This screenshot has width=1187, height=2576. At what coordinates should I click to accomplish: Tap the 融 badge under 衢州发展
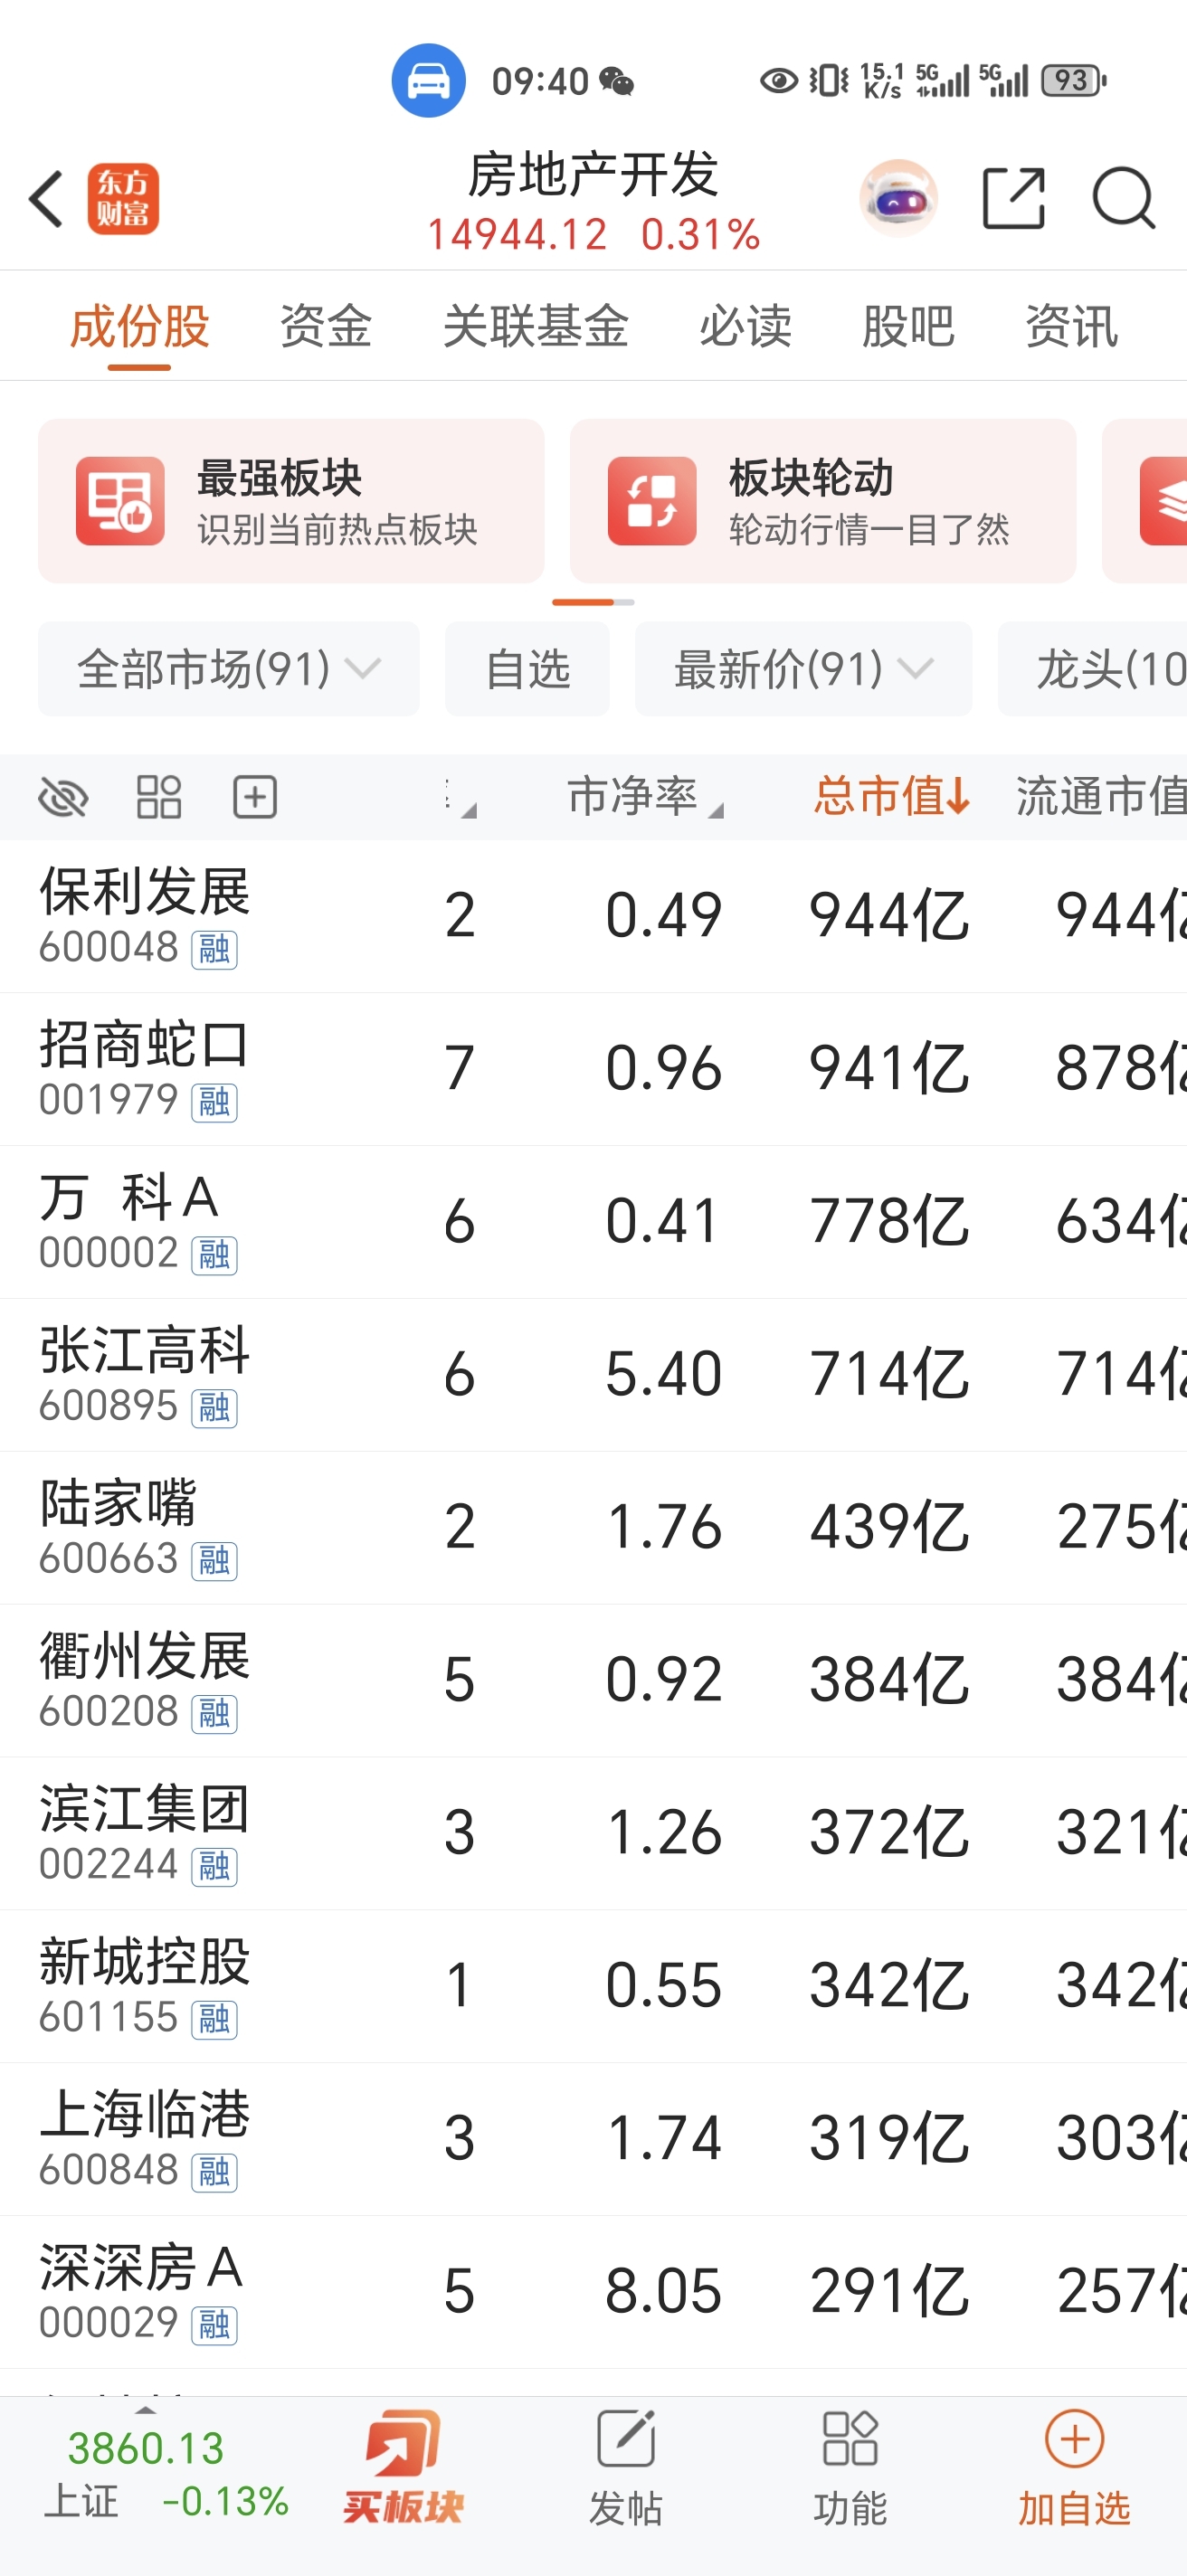214,1714
